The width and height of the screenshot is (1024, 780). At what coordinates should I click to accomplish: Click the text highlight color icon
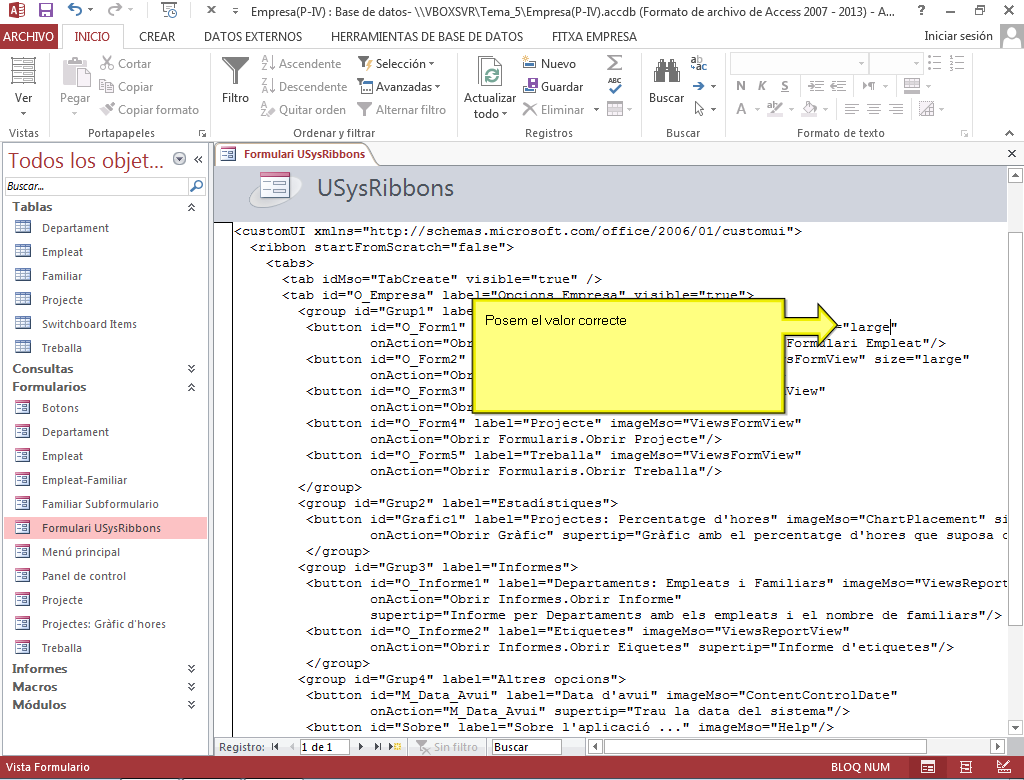tap(775, 109)
